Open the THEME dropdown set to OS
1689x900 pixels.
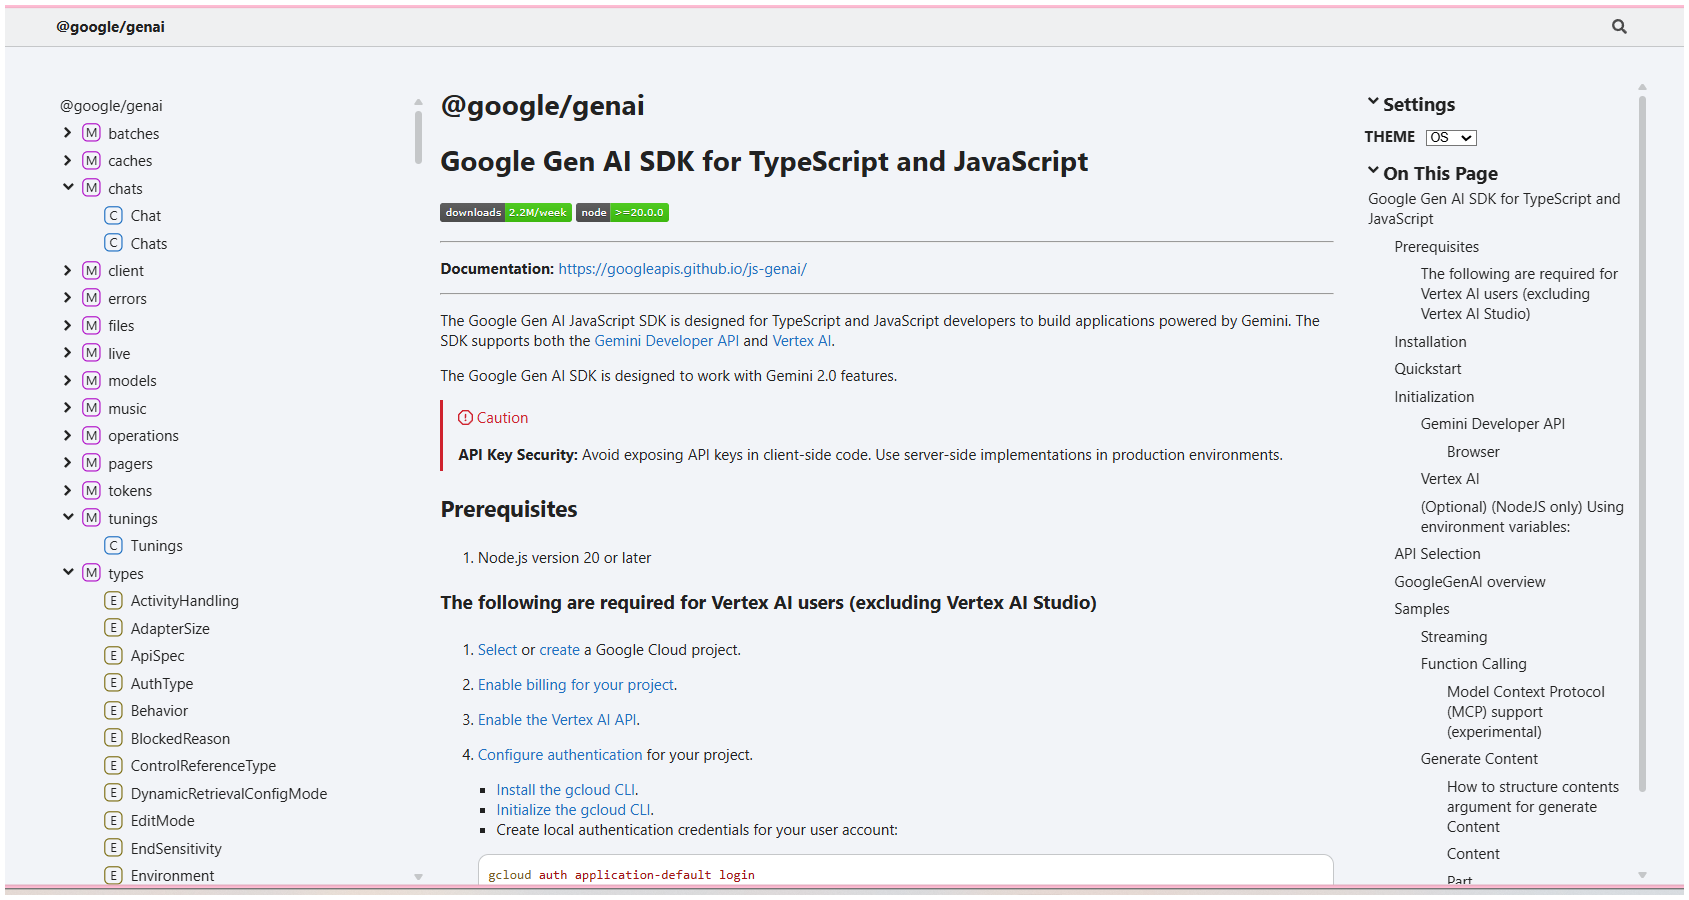(1451, 138)
